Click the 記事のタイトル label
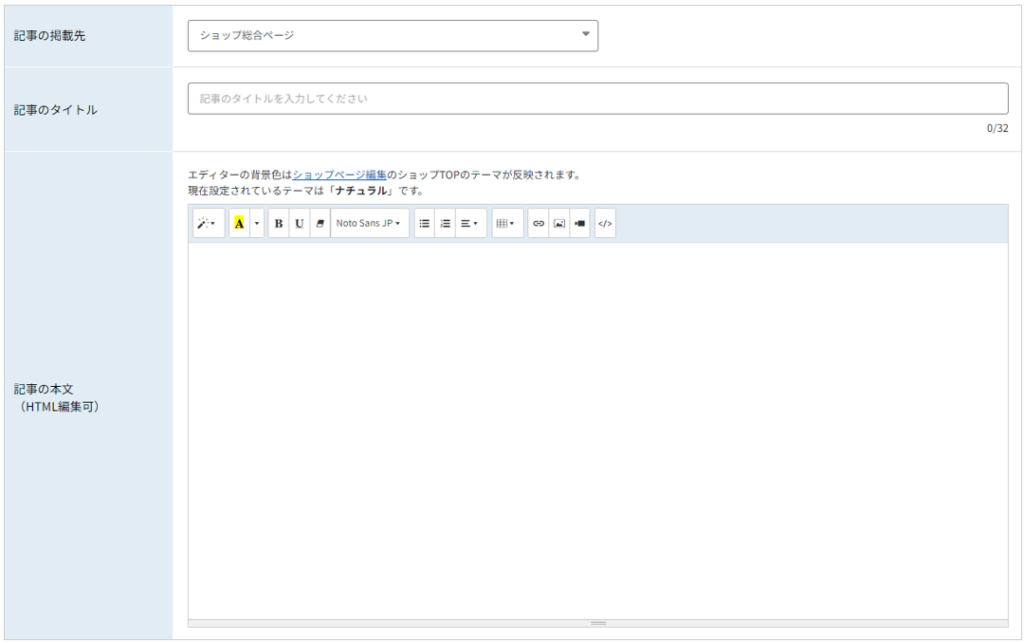The image size is (1024, 643). (56, 110)
